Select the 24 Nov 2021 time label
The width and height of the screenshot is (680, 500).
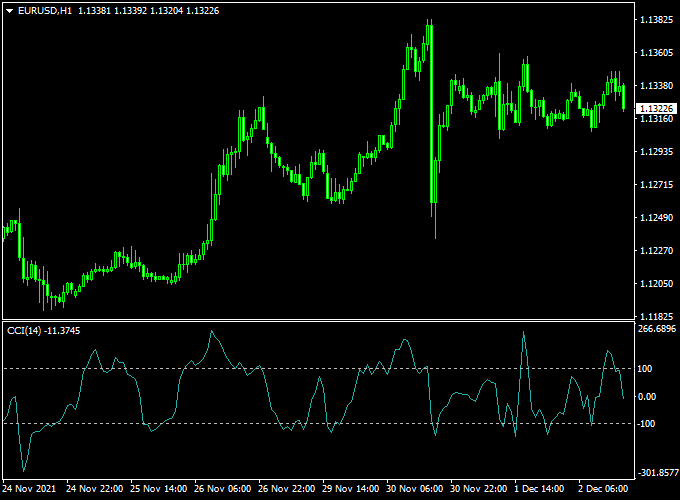29,489
